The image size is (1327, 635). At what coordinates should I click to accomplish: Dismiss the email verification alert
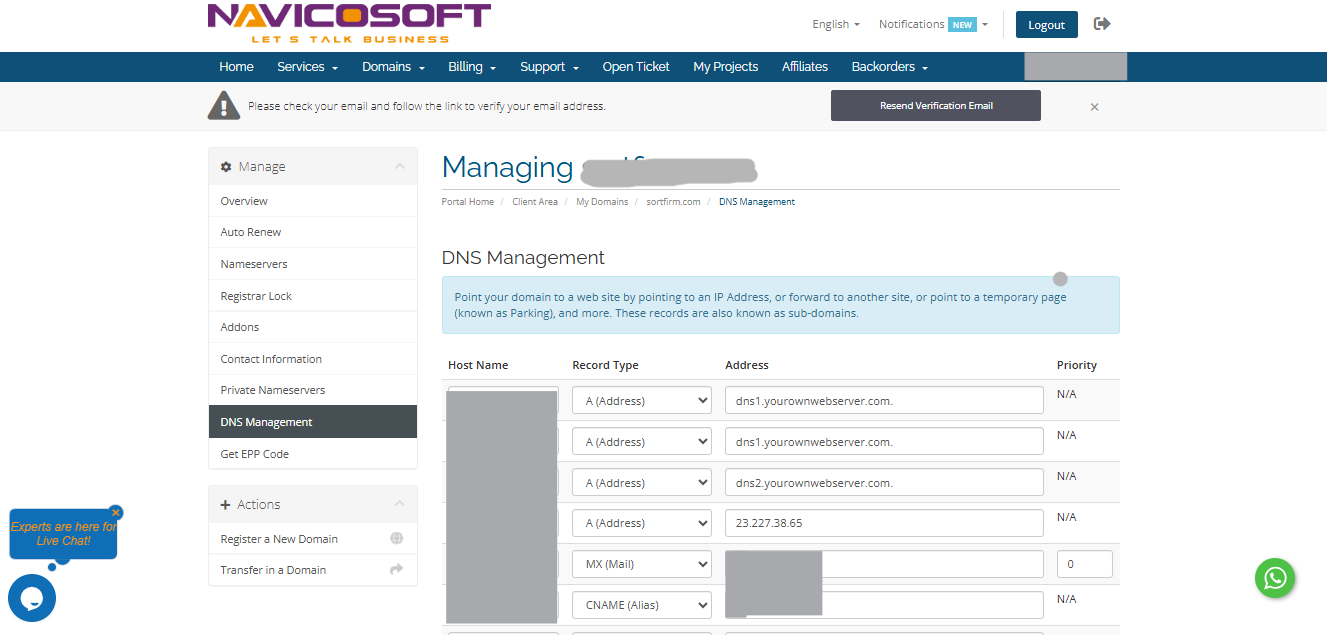pyautogui.click(x=1094, y=107)
